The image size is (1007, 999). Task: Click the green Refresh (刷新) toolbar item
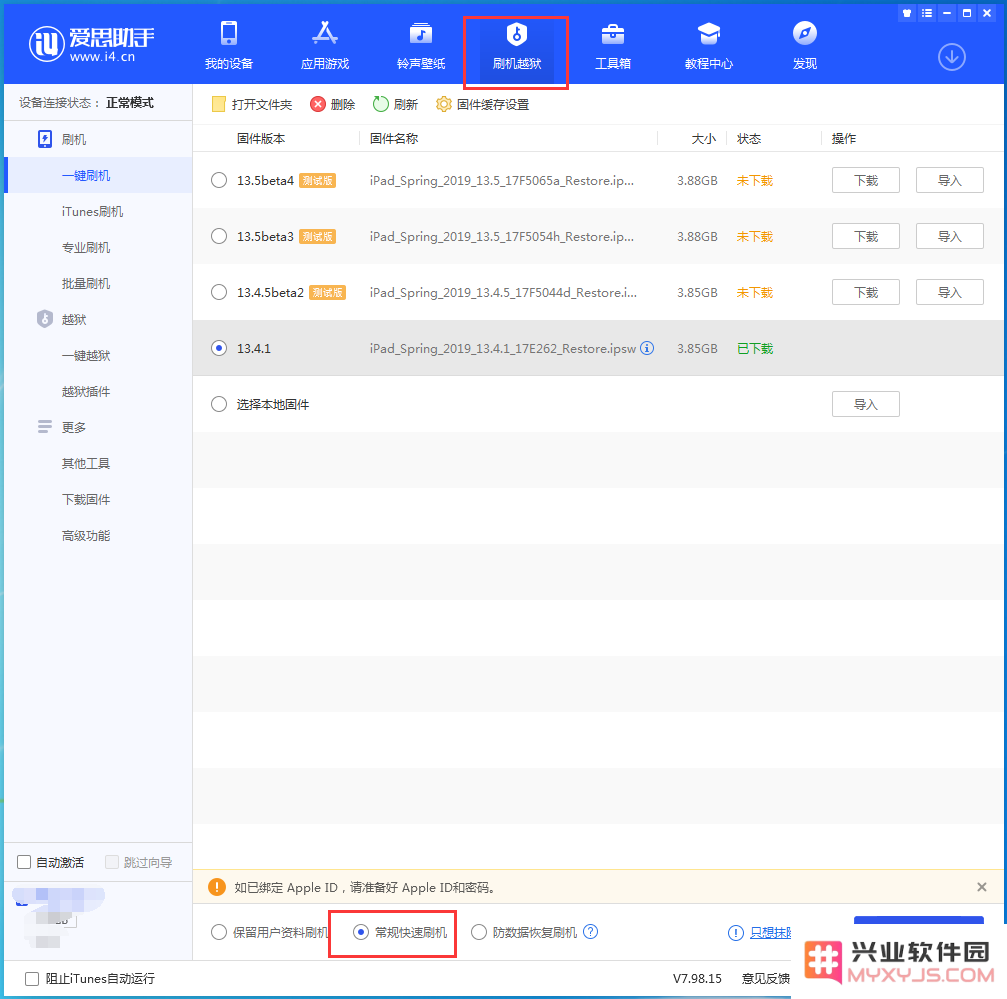pos(396,104)
